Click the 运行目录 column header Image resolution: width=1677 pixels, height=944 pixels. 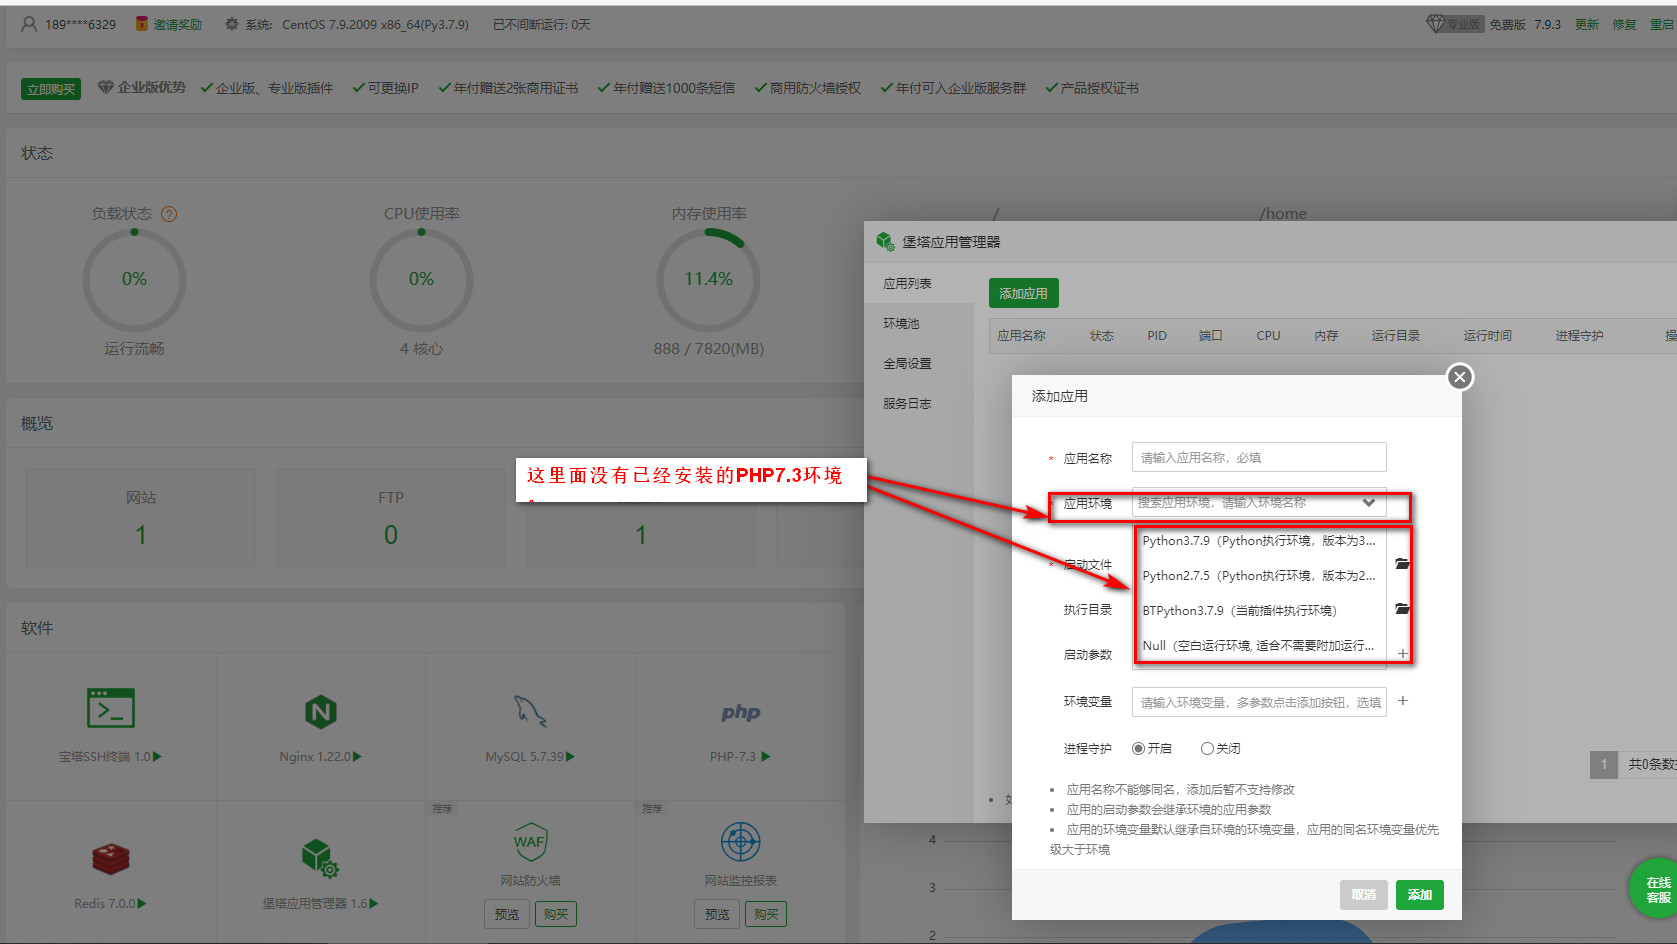(x=1395, y=336)
